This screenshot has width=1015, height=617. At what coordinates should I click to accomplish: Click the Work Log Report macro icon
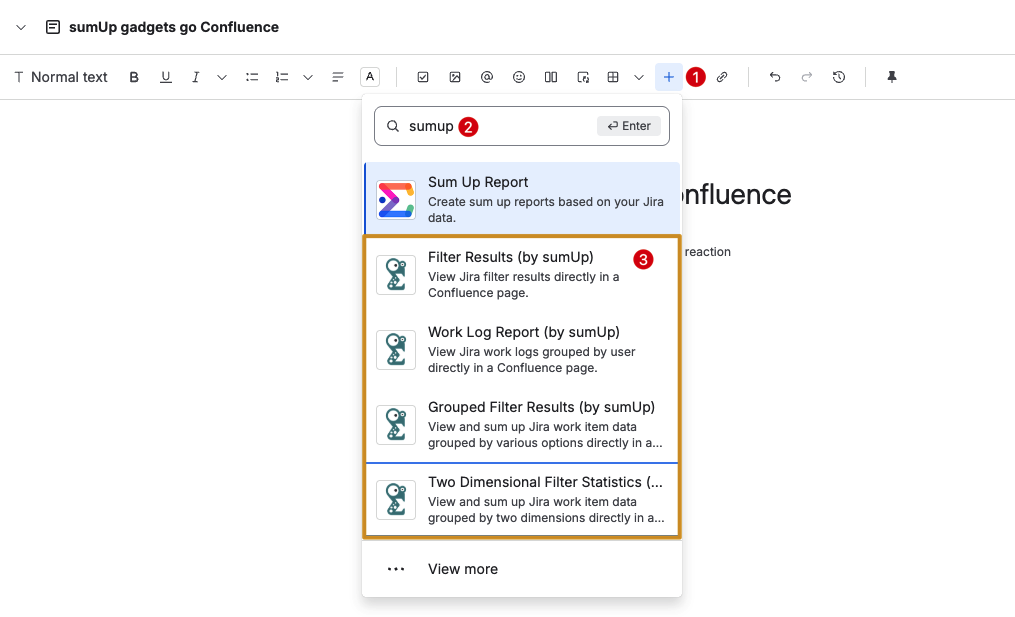396,350
